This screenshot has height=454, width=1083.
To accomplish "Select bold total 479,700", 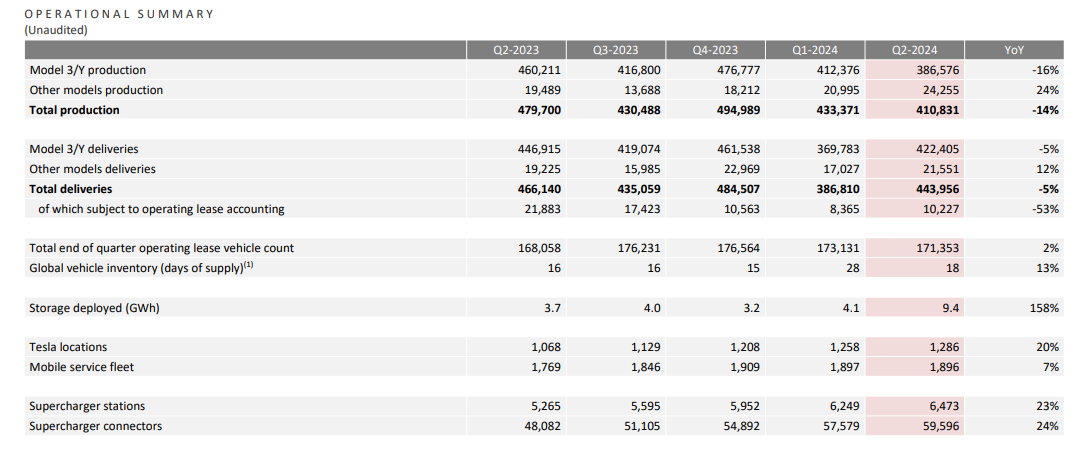I will click(x=537, y=110).
